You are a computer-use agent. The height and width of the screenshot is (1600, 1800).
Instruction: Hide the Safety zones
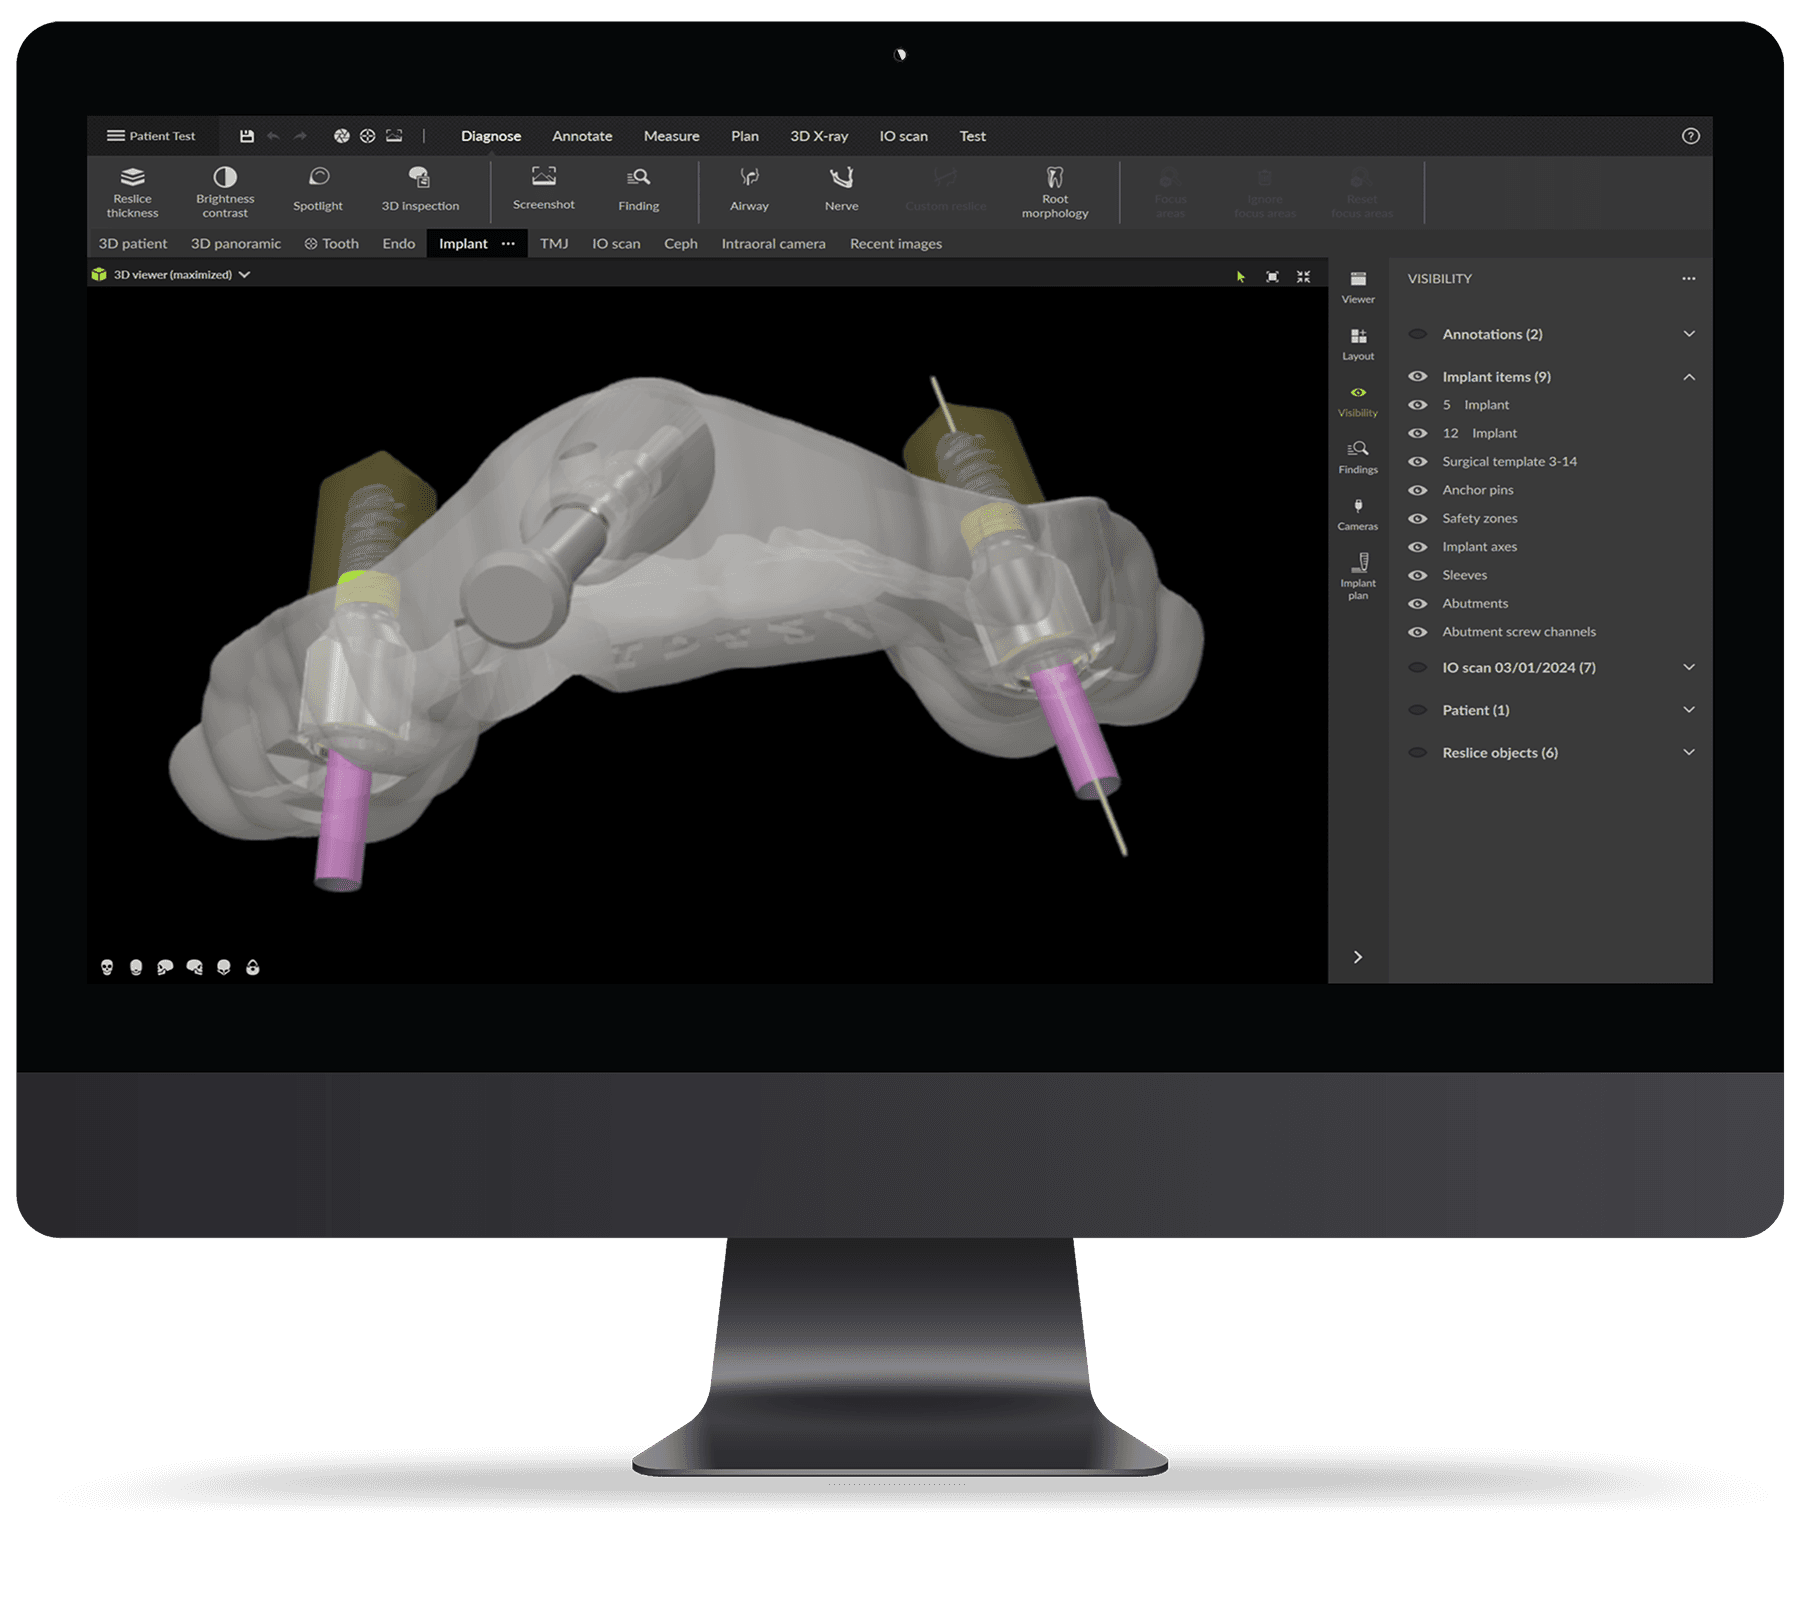1418,518
